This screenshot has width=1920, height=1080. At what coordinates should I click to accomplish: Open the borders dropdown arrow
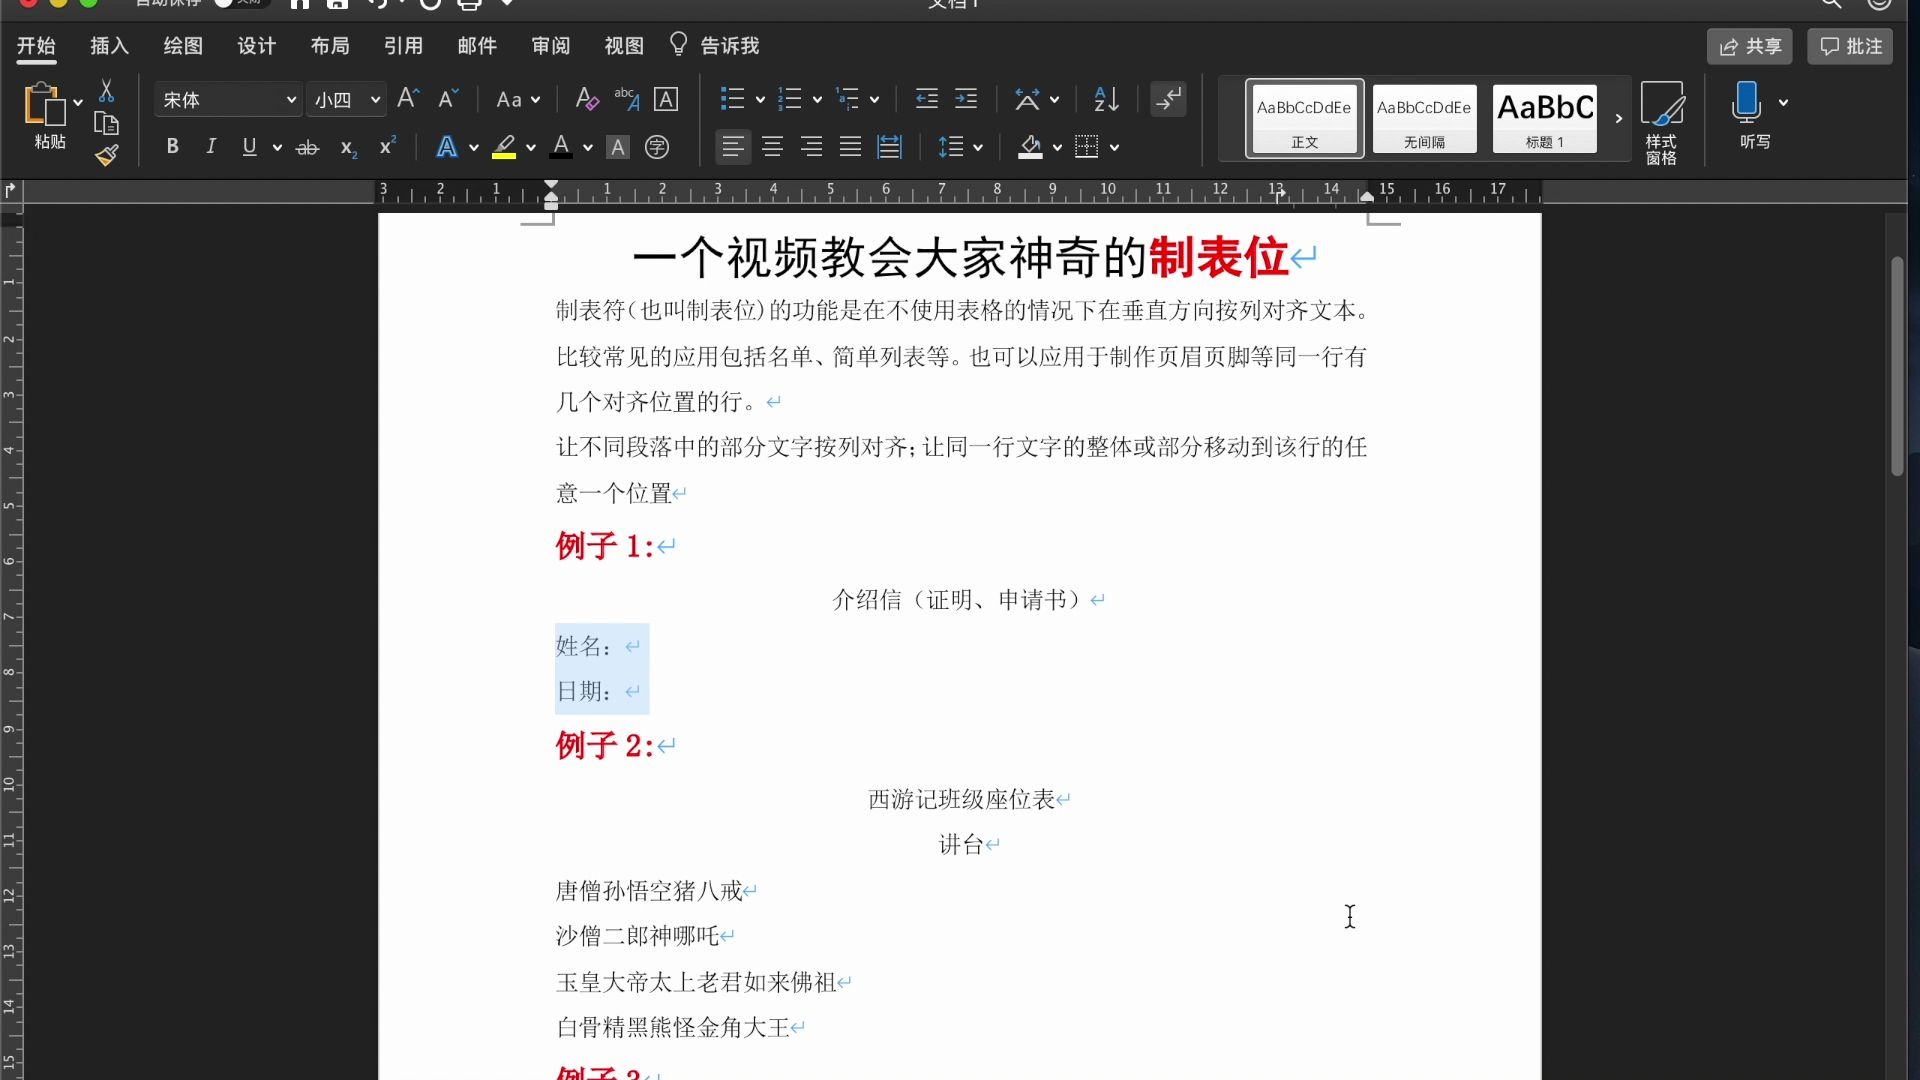point(1115,148)
